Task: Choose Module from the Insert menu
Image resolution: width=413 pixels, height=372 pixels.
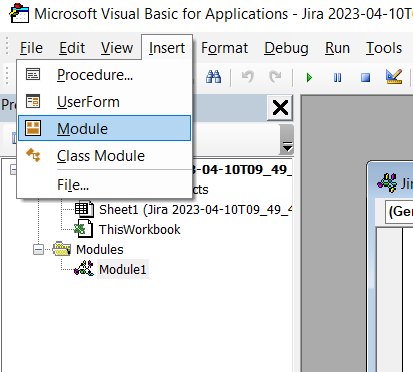Action: [104, 128]
